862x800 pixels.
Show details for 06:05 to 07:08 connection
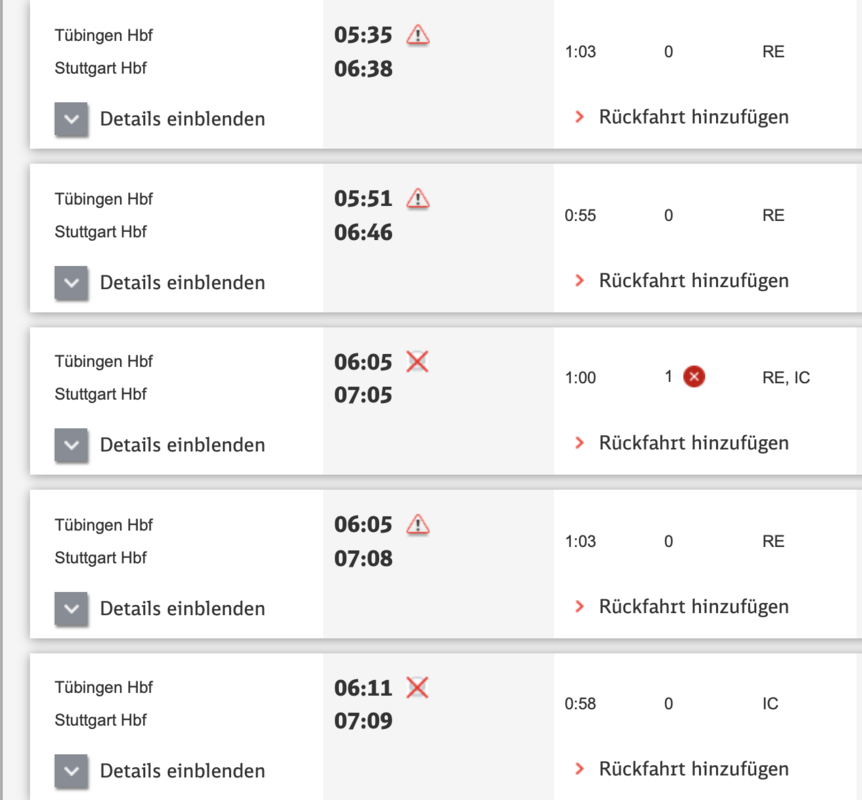click(x=71, y=608)
